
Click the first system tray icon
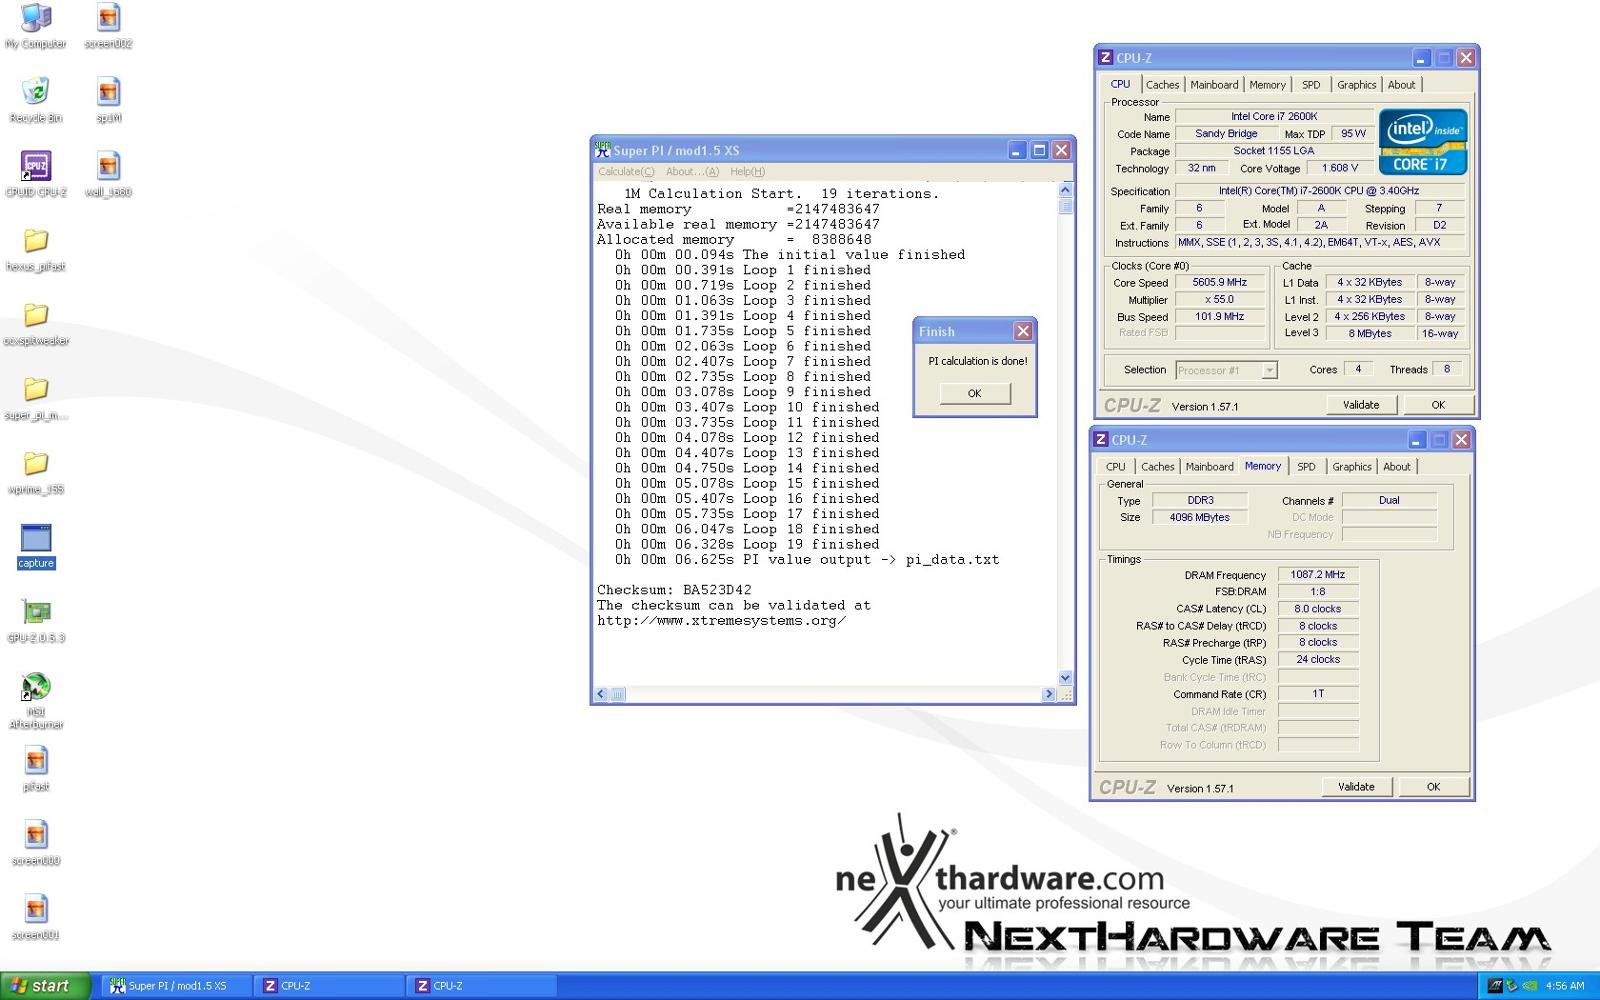pyautogui.click(x=1495, y=986)
